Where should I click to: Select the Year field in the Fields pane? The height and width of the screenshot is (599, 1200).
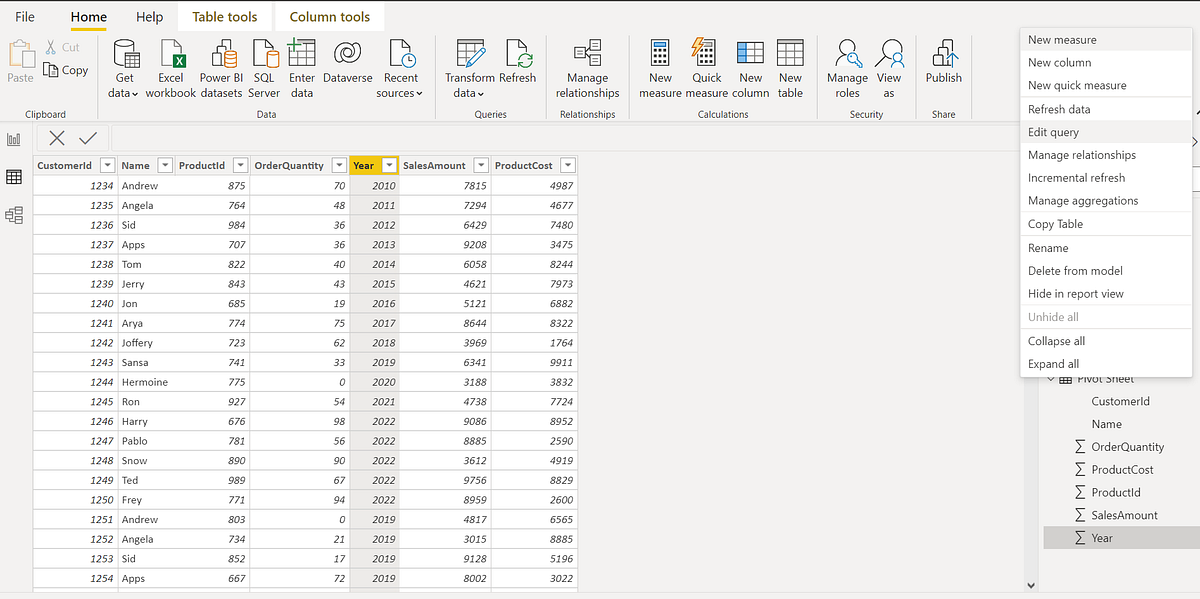coord(1103,537)
